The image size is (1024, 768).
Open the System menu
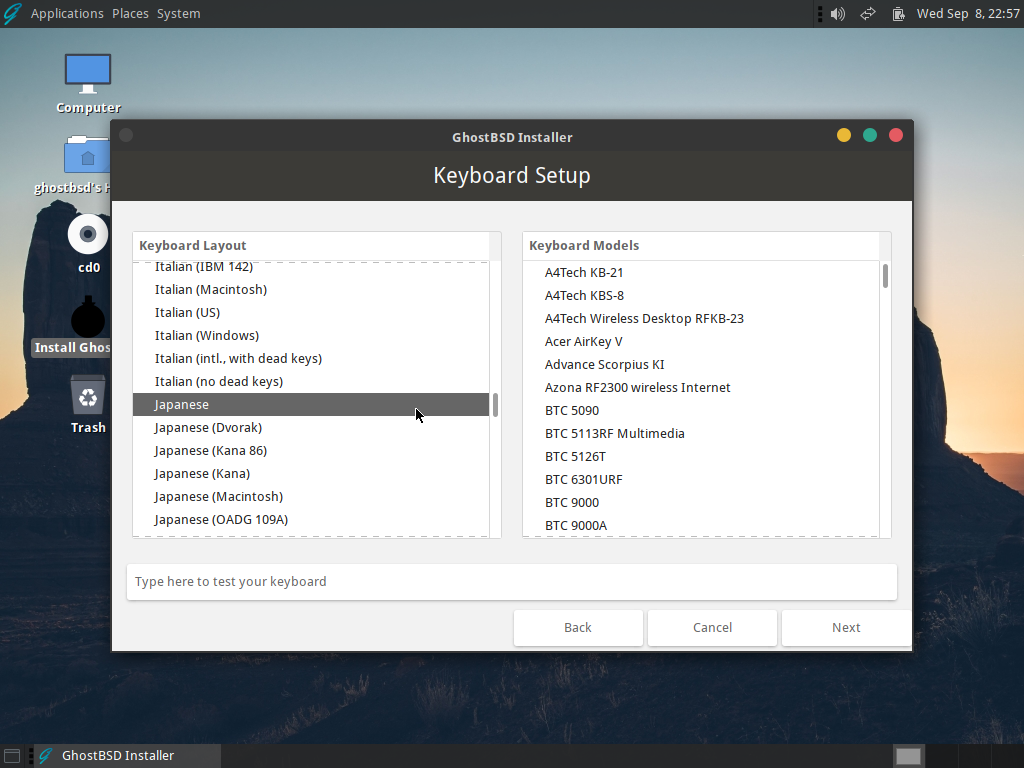[x=178, y=14]
